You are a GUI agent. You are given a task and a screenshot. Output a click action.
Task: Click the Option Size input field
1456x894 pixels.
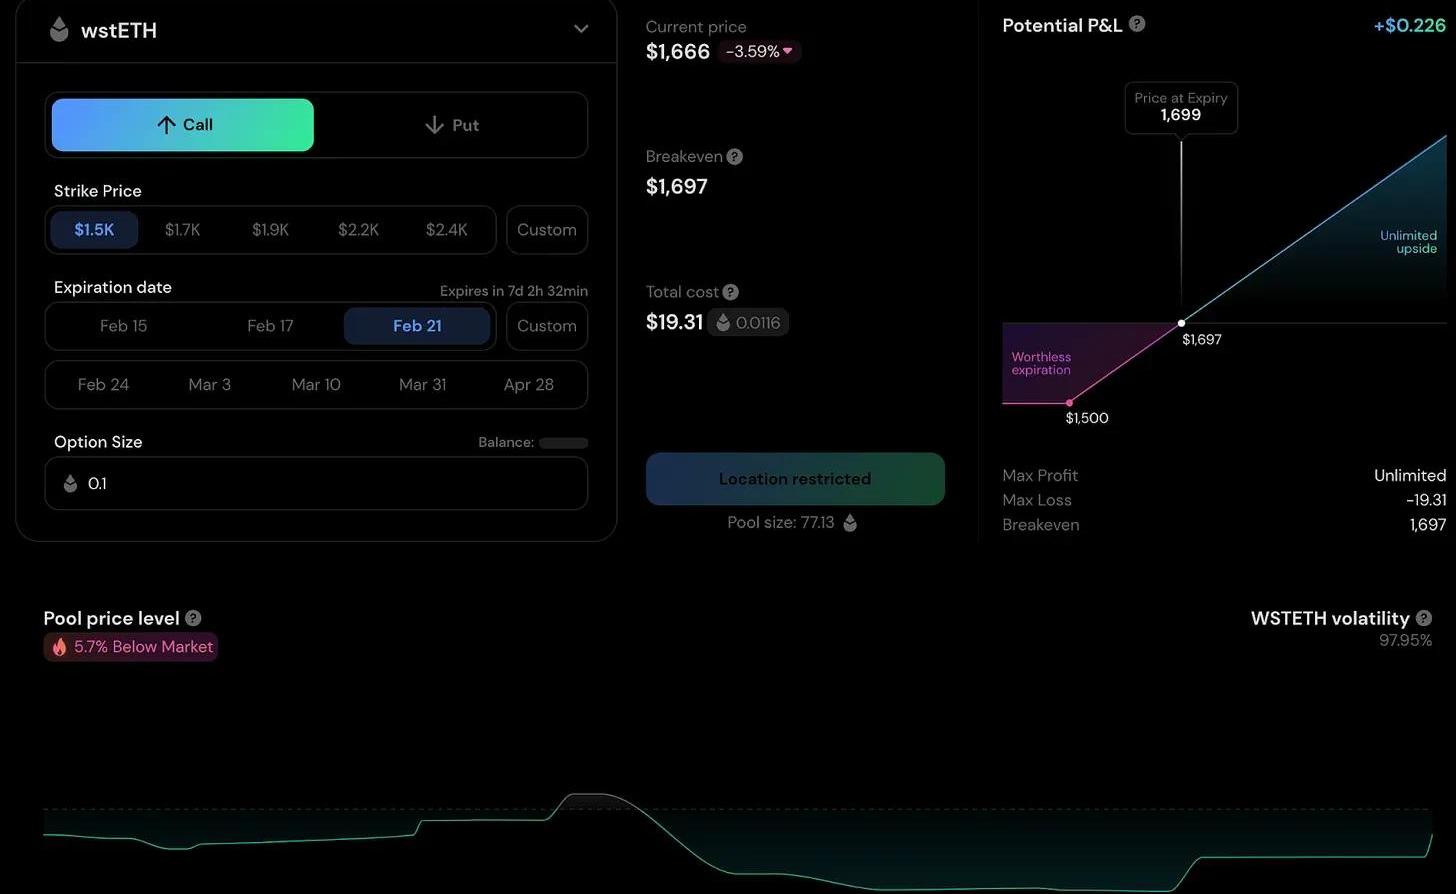pyautogui.click(x=316, y=484)
